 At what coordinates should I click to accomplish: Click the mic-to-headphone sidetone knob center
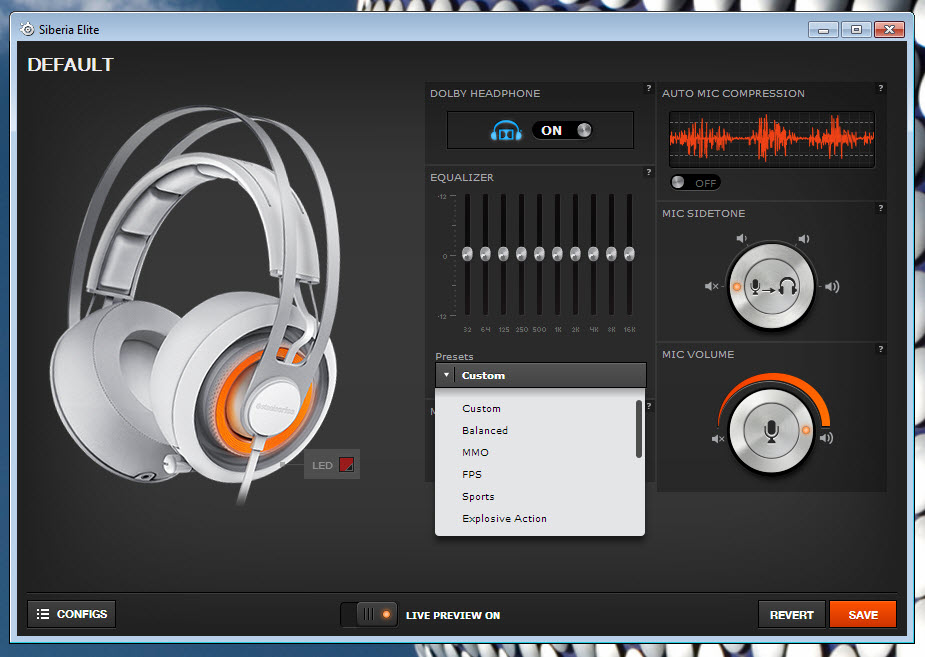pos(772,287)
